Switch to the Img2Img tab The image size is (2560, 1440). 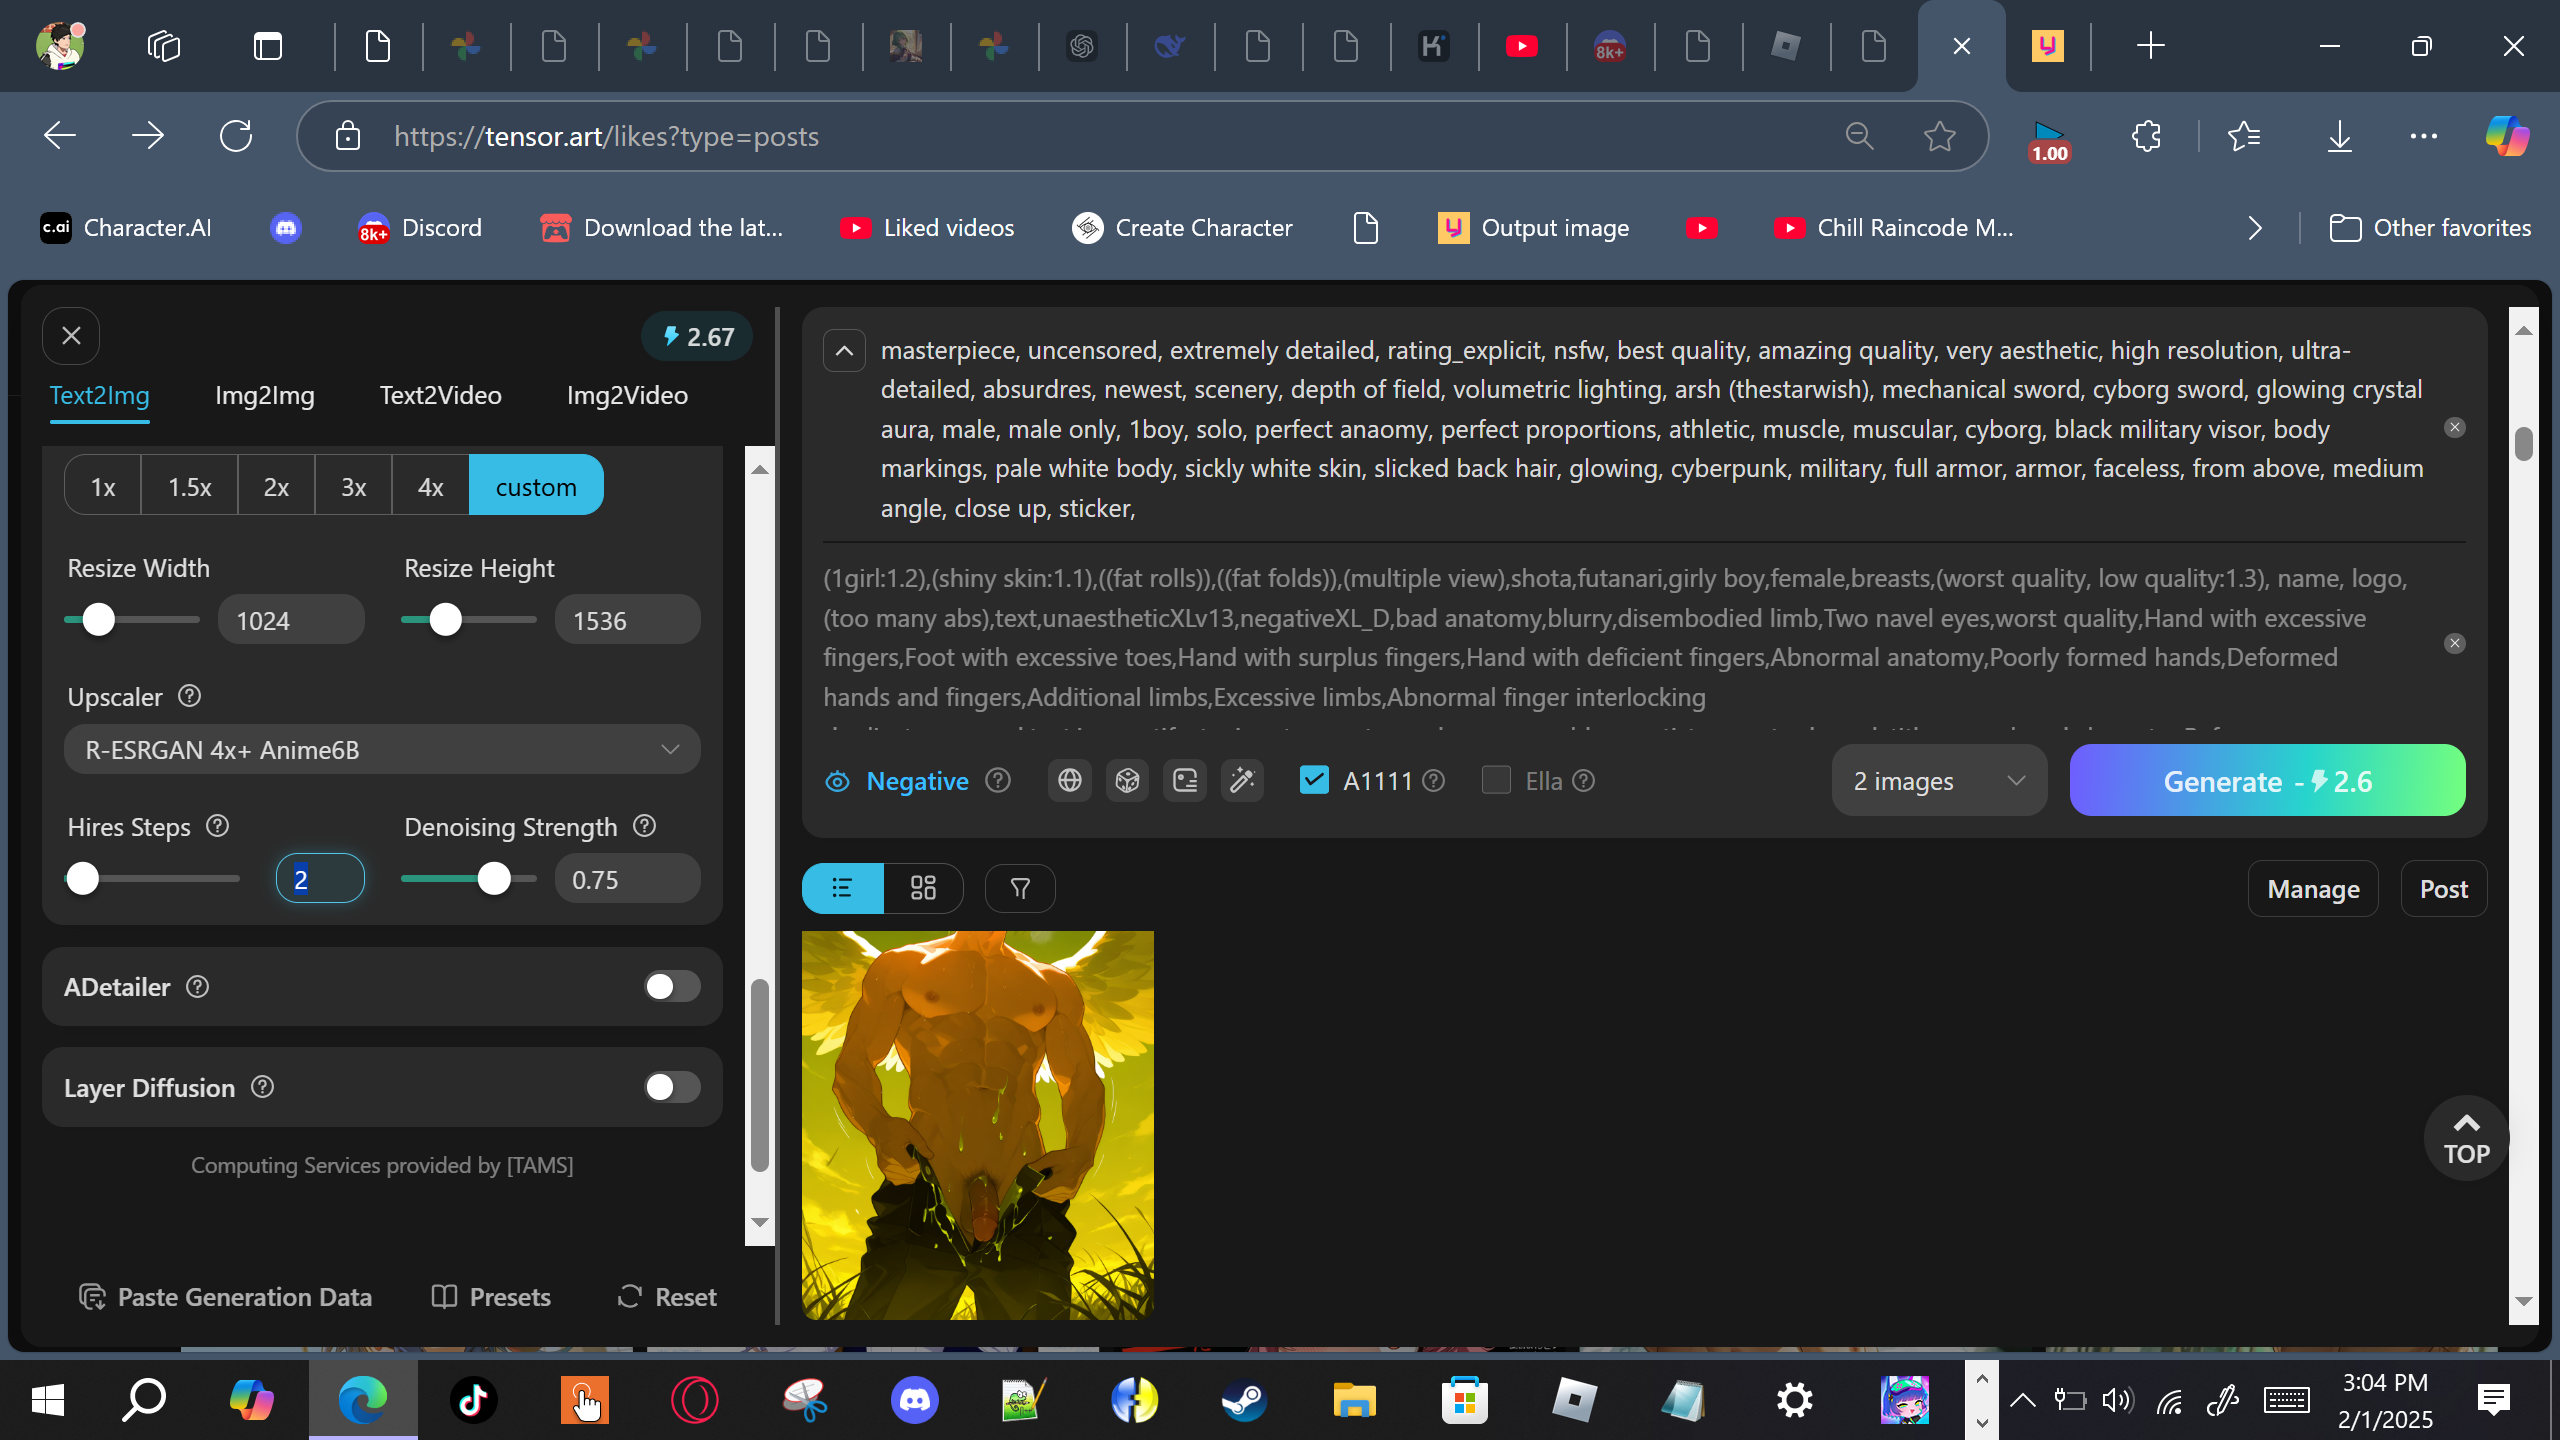tap(265, 395)
